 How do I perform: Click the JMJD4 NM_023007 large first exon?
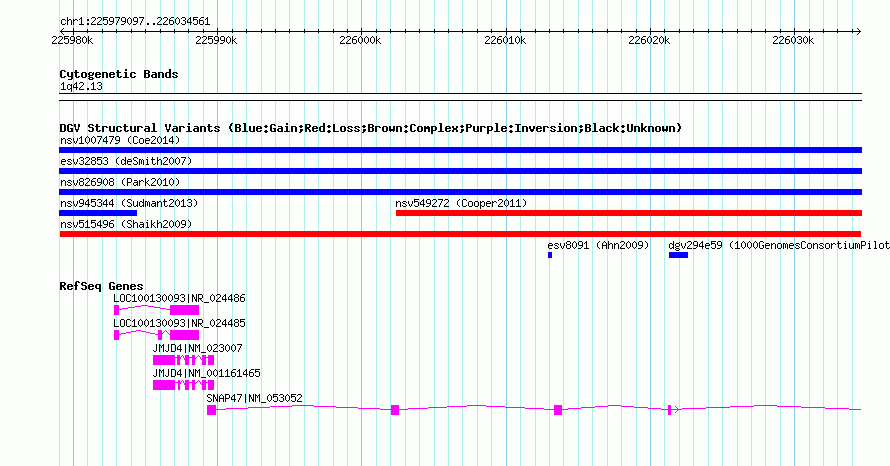[x=164, y=360]
